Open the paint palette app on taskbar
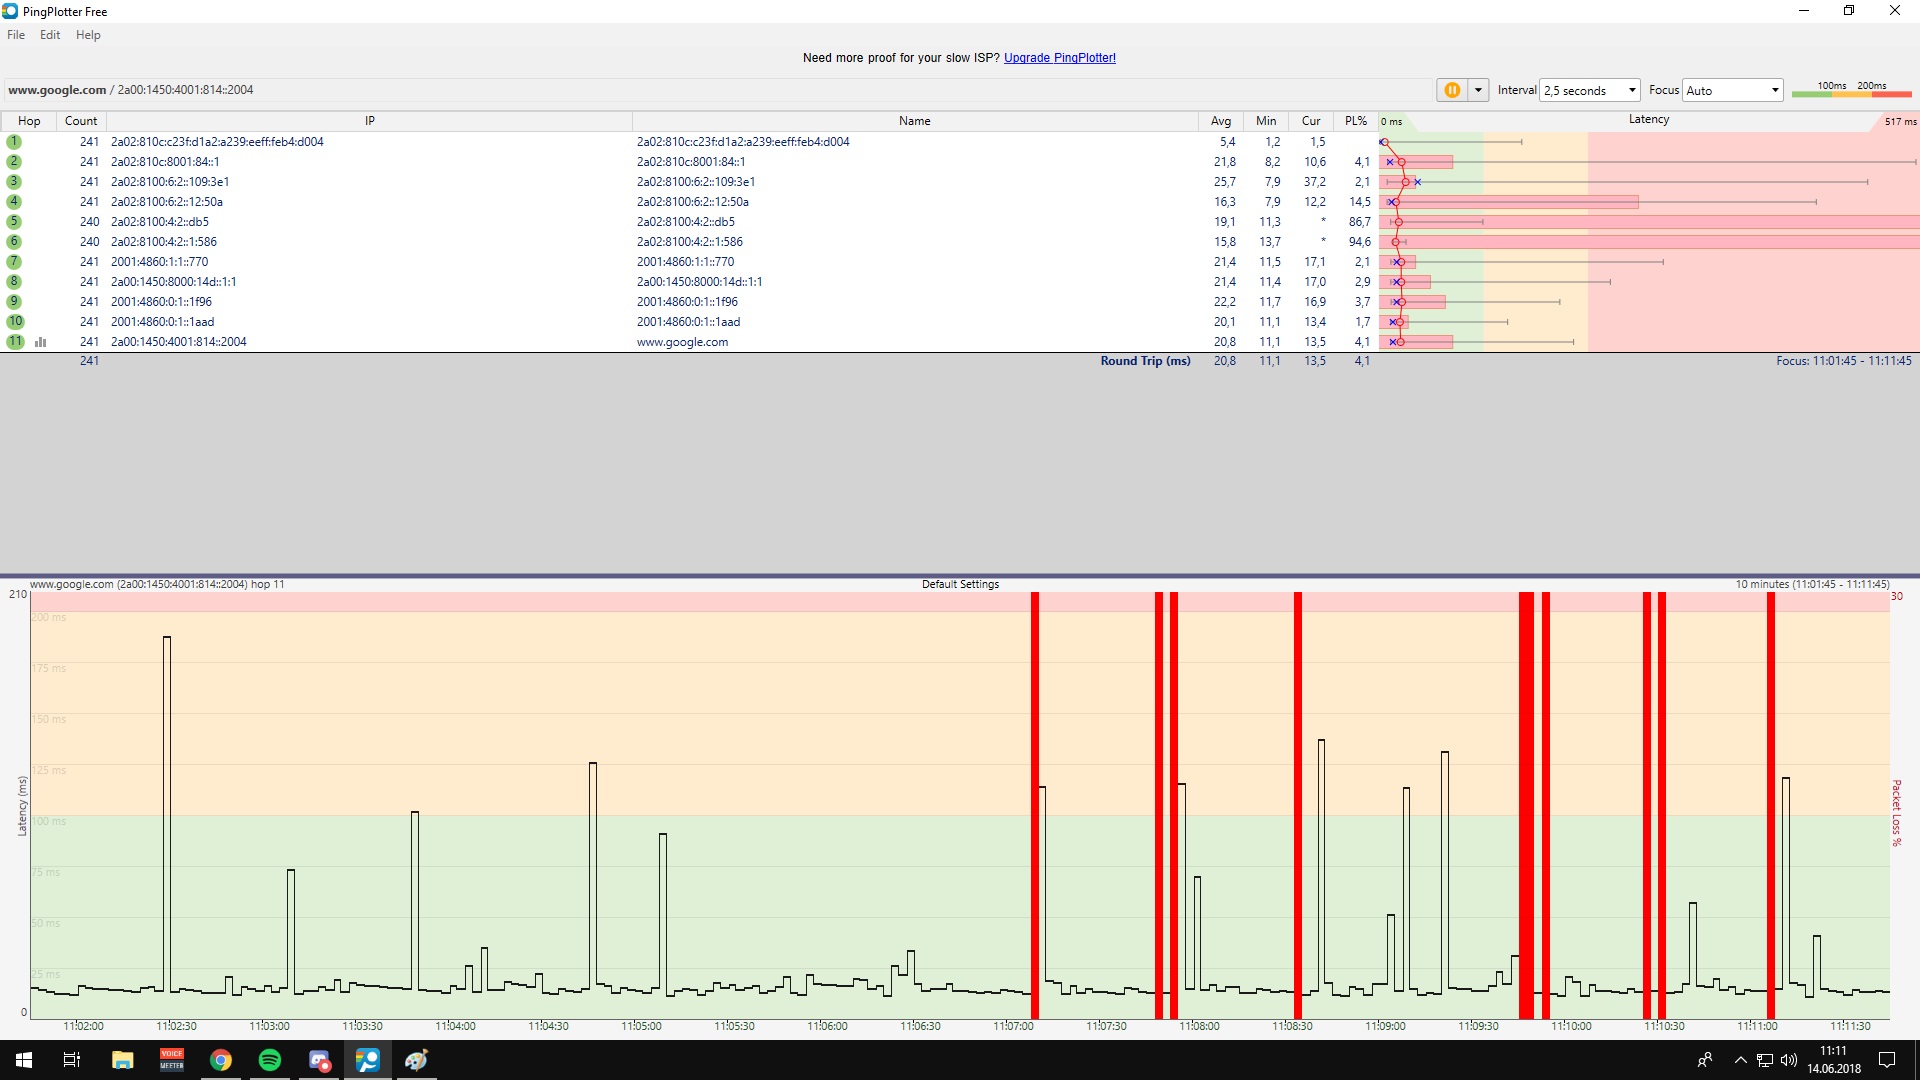 [417, 1060]
